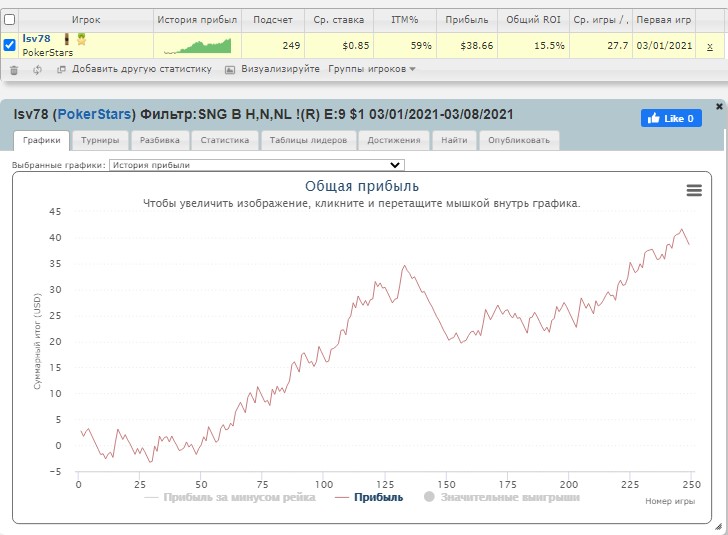Uncheck the lsv78 player row checkbox
The width and height of the screenshot is (728, 535).
point(9,45)
